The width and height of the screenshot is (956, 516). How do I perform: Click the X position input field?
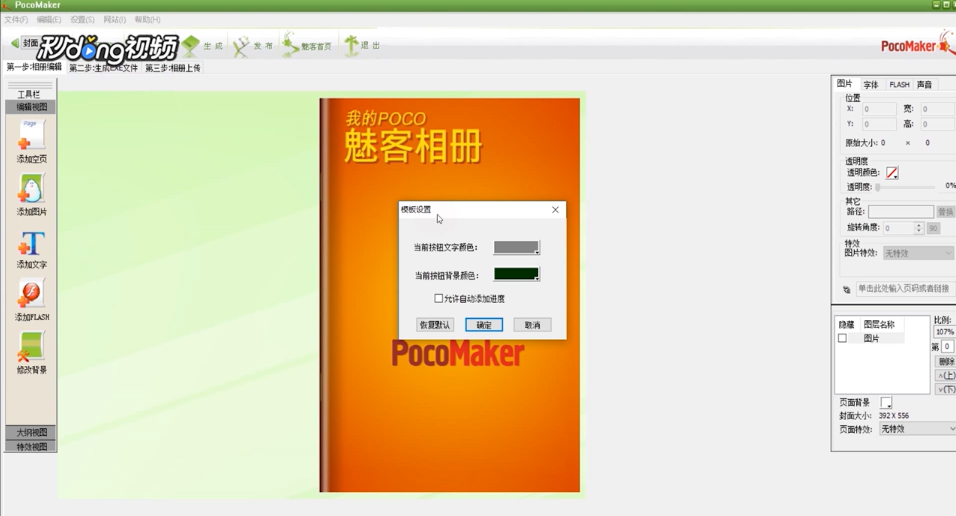pos(879,109)
